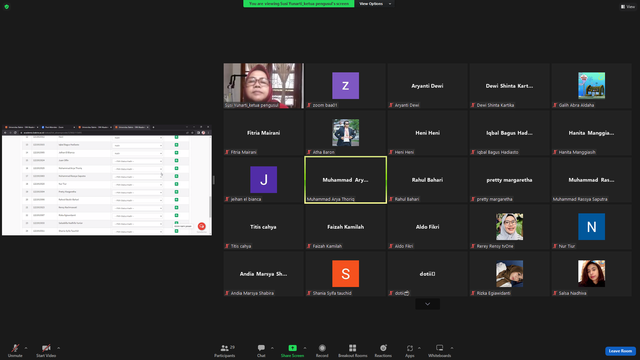This screenshot has height=360, width=640.
Task: Select Nur Tiur's N avatar tile
Action: [591, 227]
